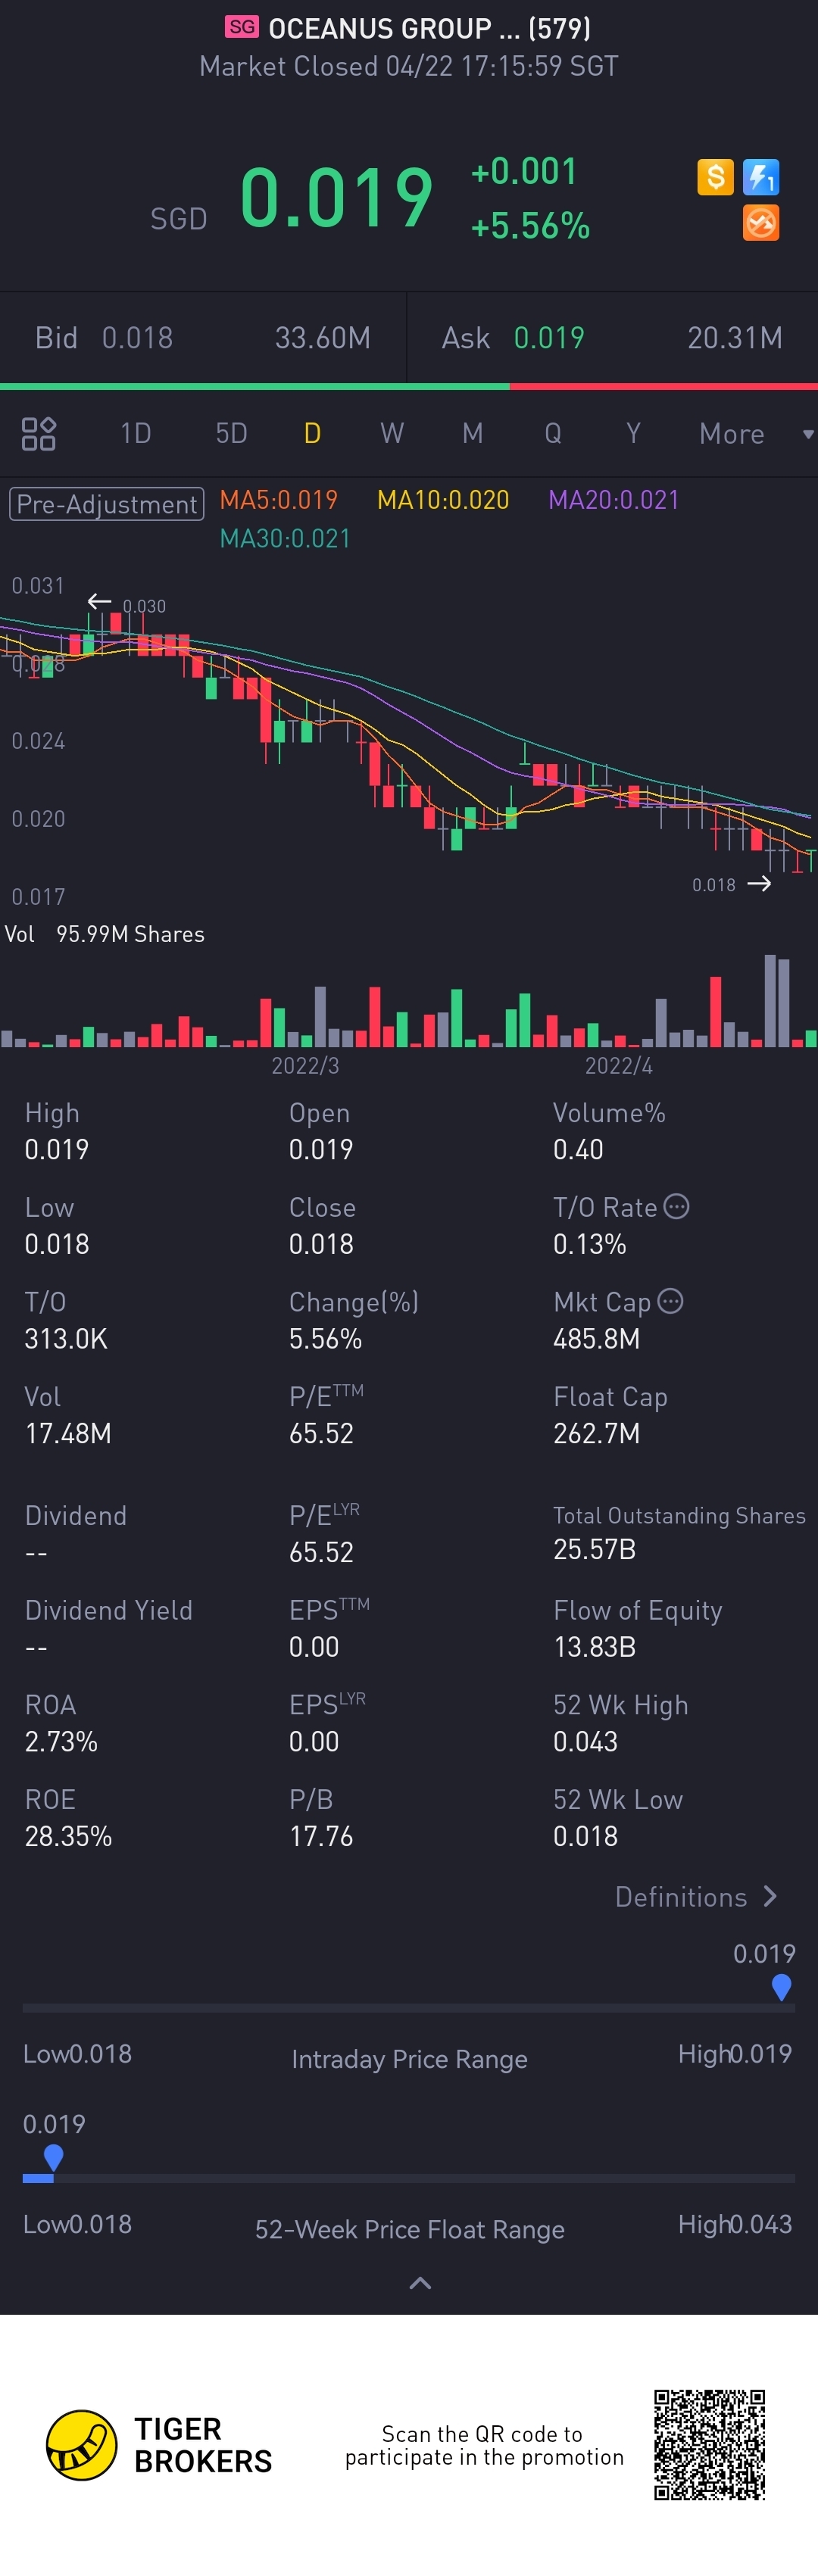The image size is (818, 2576).
Task: Open the chart indicators grid icon
Action: click(x=39, y=433)
